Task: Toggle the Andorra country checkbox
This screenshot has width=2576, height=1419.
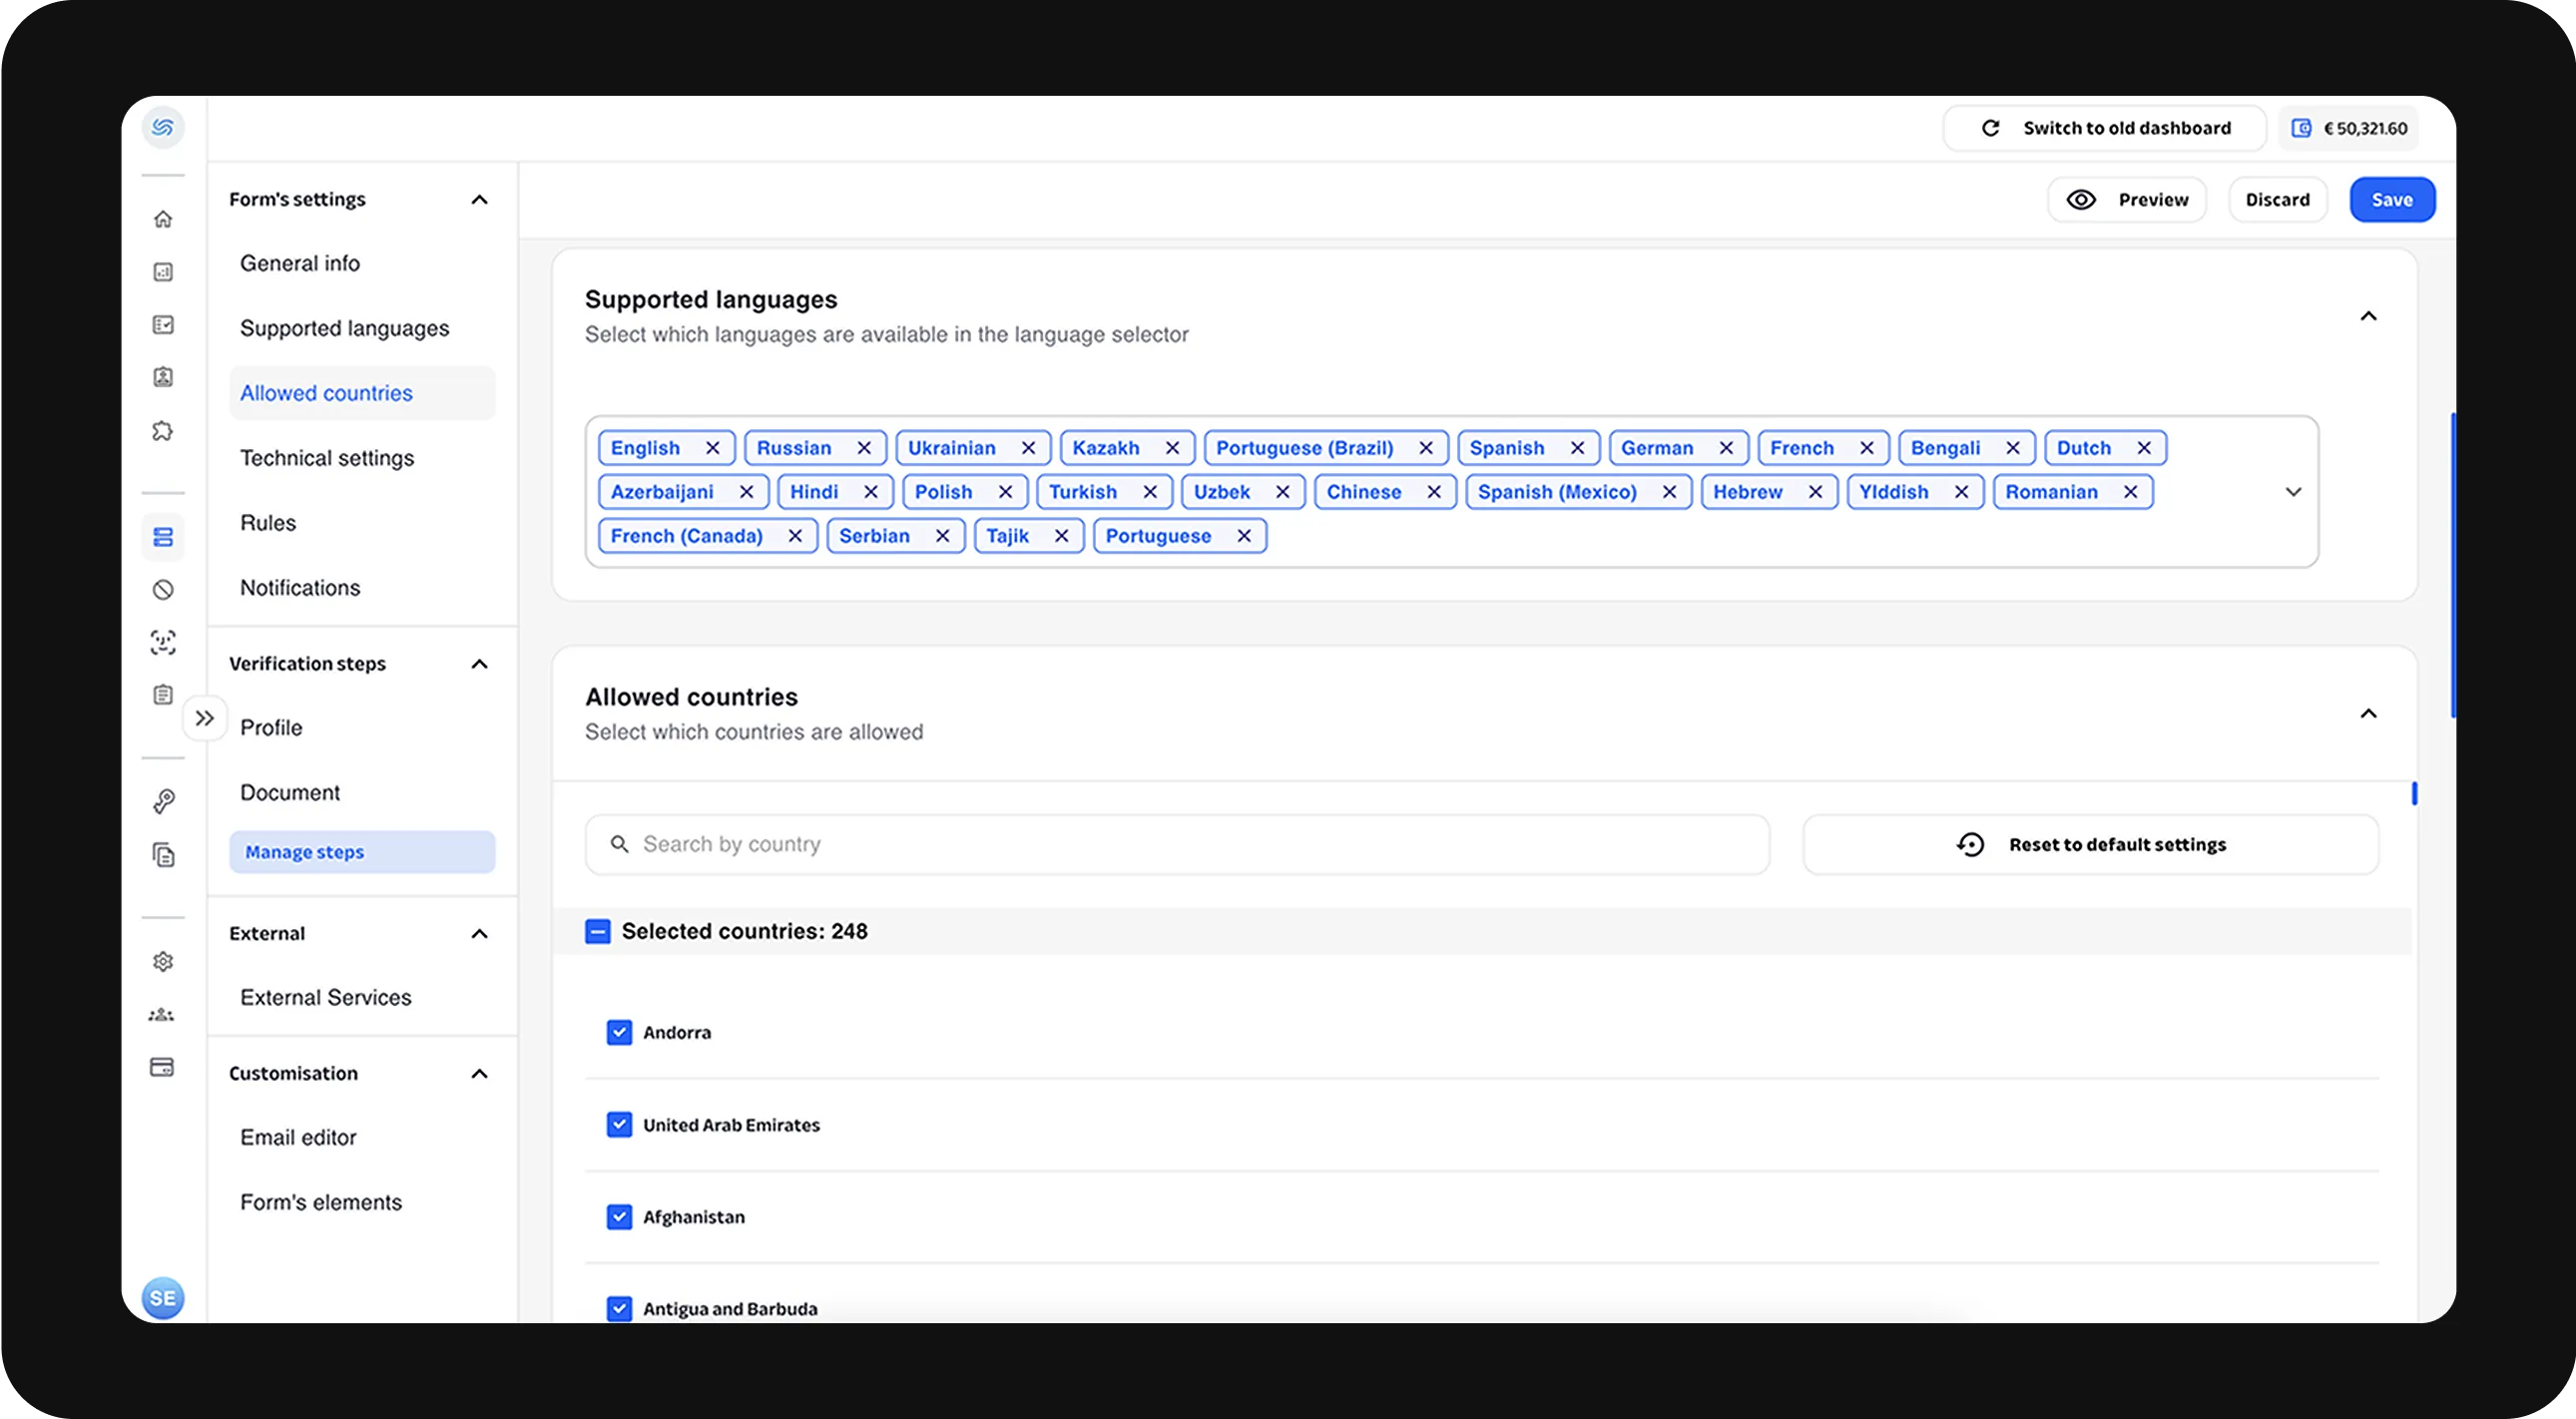Action: (617, 1031)
